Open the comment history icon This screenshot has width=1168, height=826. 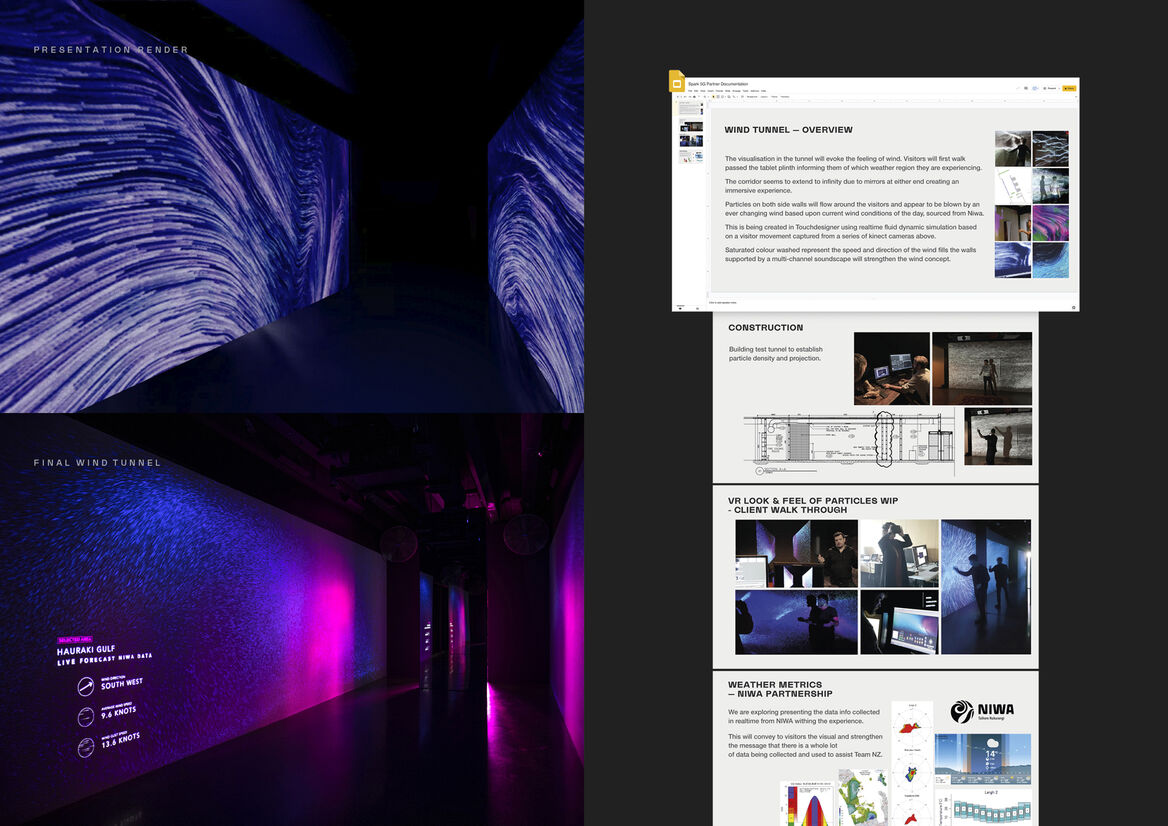click(1026, 88)
